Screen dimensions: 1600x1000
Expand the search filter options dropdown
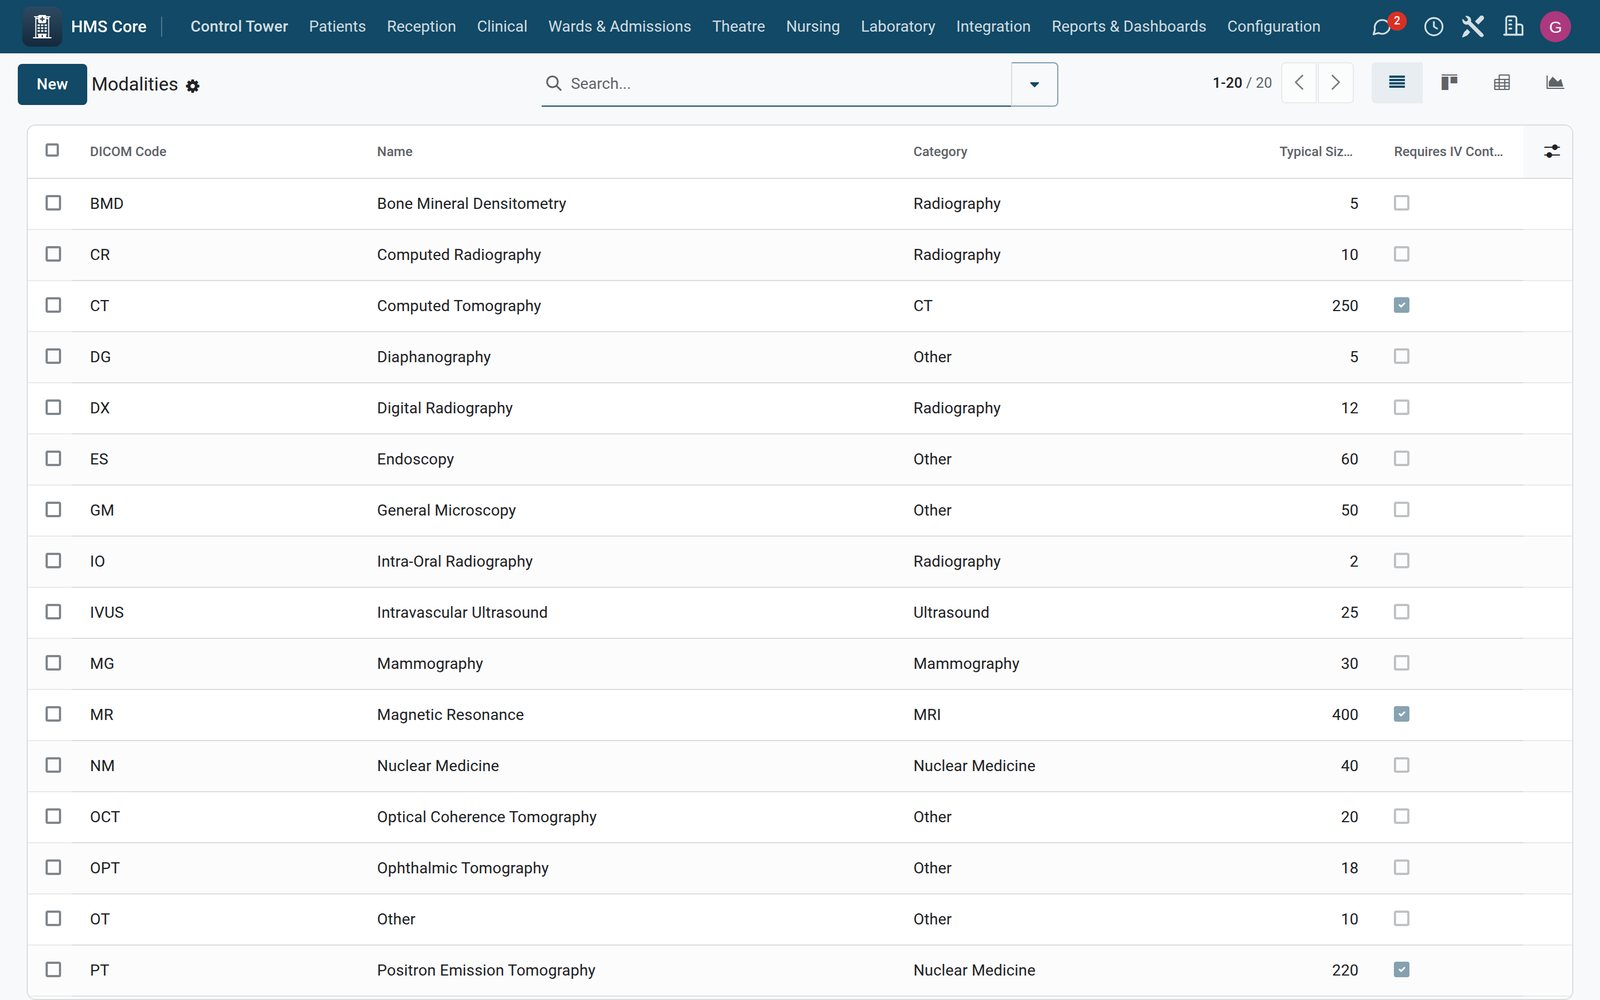point(1034,84)
